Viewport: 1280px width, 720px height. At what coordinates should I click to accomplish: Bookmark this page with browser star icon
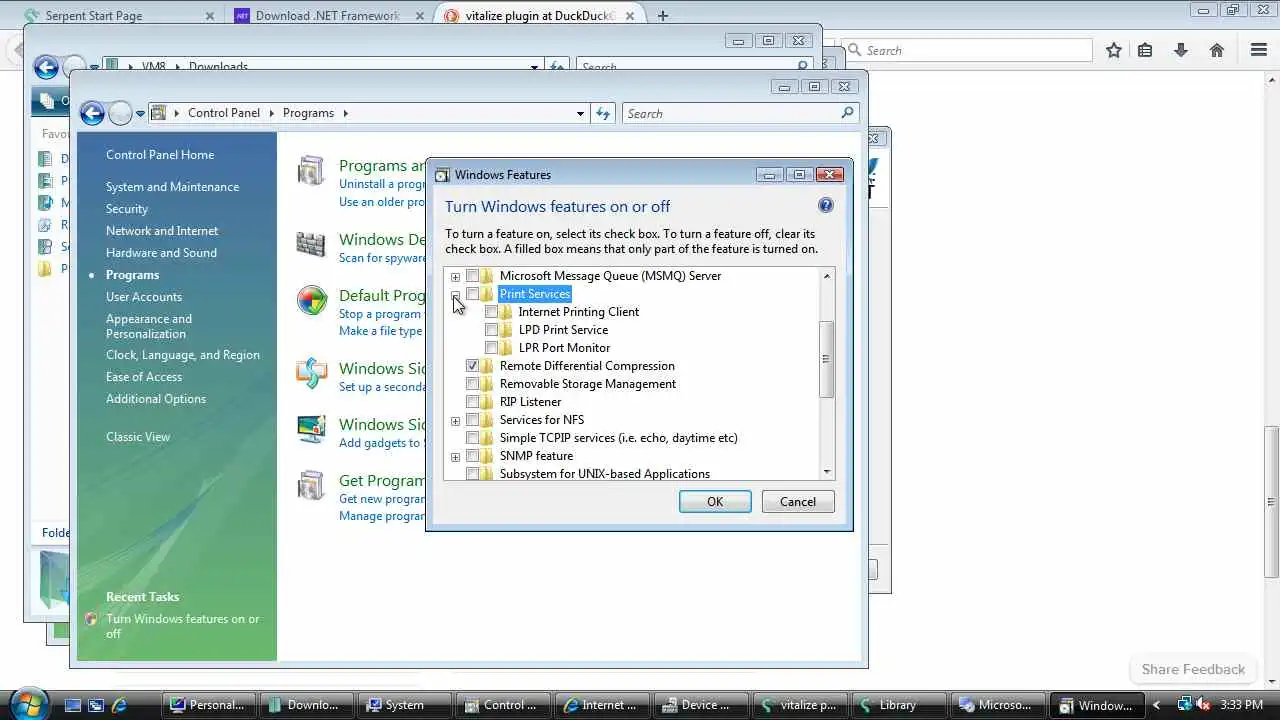pyautogui.click(x=1114, y=50)
